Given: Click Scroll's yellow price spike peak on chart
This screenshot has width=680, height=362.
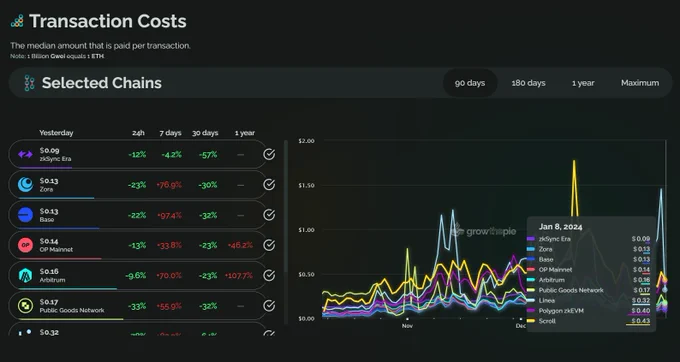Looking at the screenshot, I should coord(574,161).
